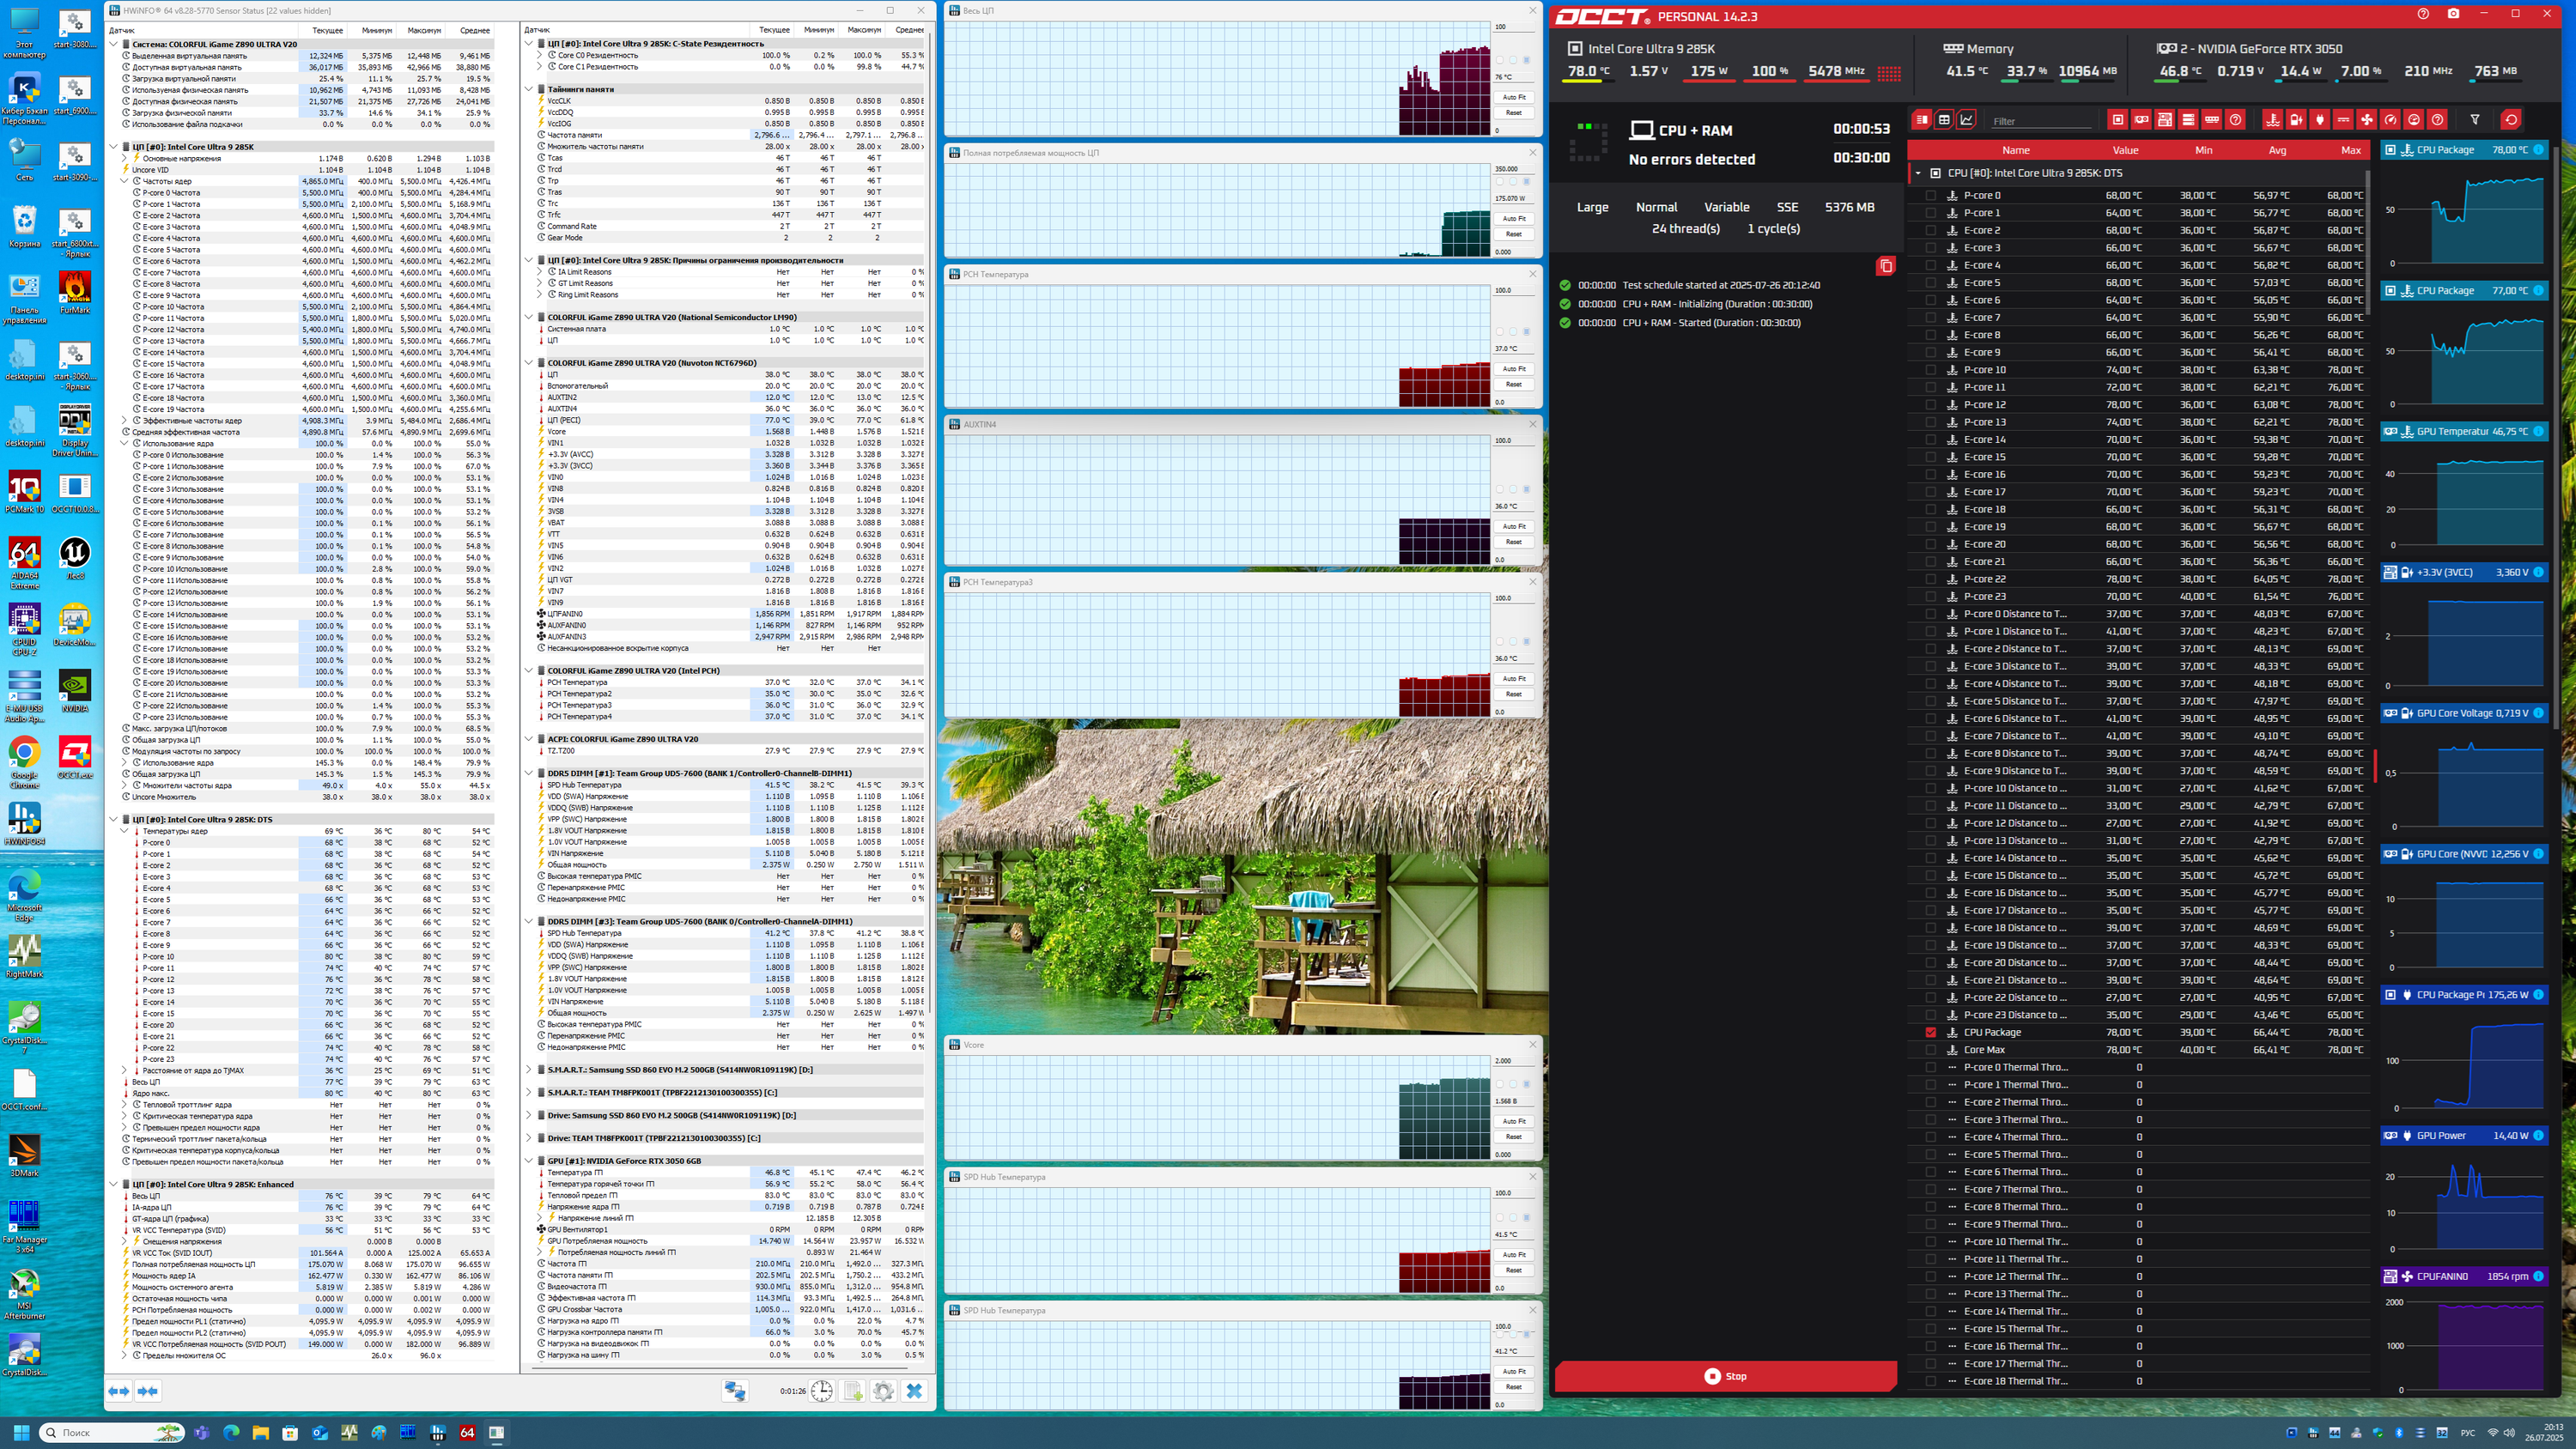The height and width of the screenshot is (1449, 2576).
Task: Click the OCCT table view icon
Action: (1944, 120)
